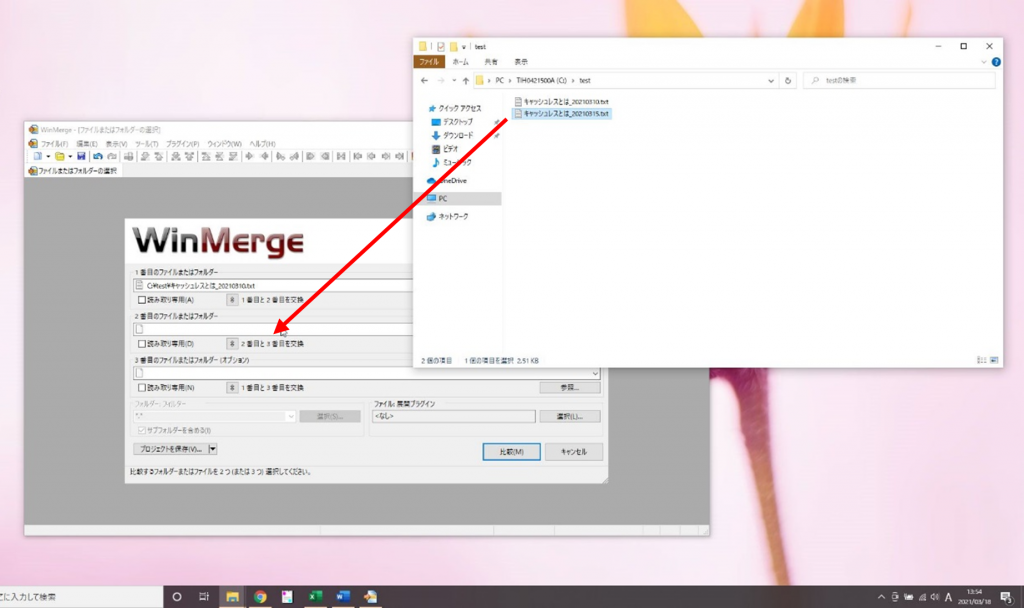Click the blue Undo icon in WinMerge toolbar
1024x608 pixels.
(x=97, y=156)
